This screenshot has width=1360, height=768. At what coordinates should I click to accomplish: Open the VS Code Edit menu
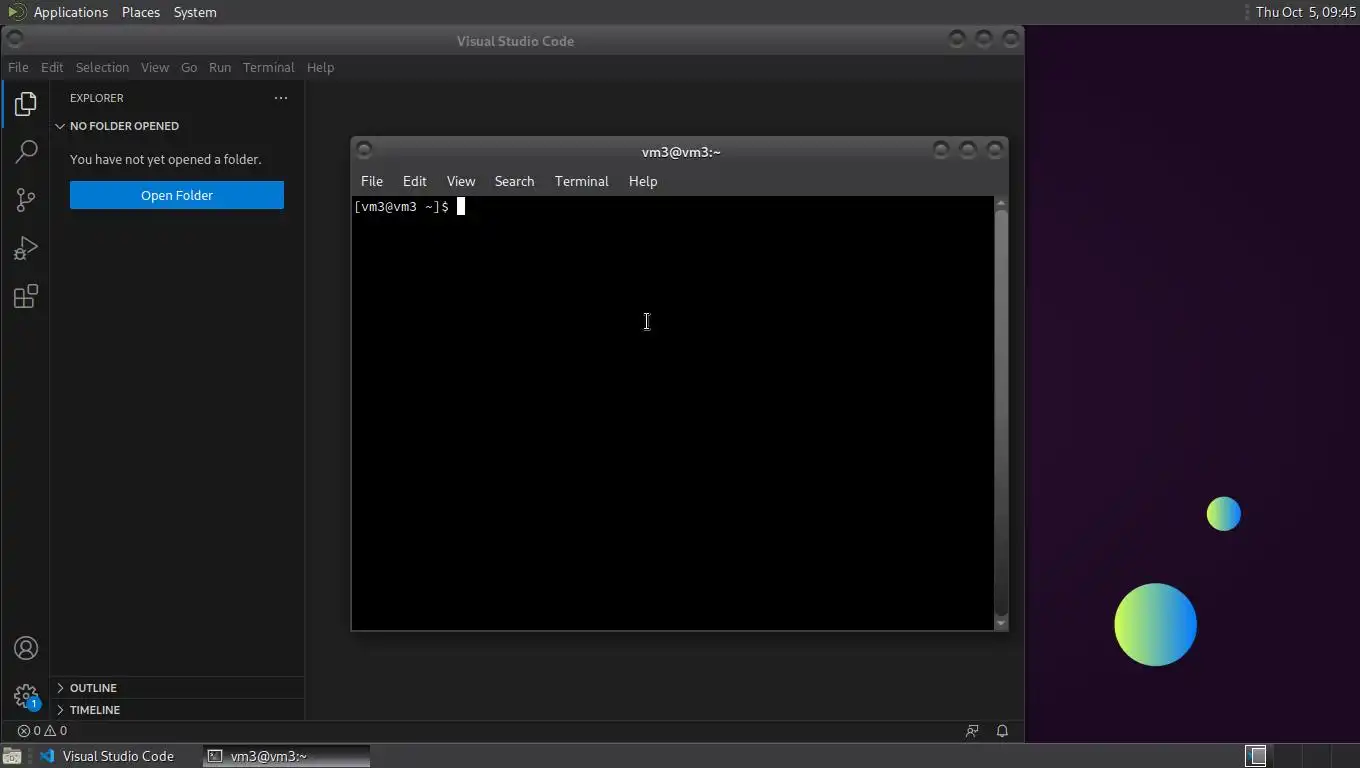(52, 67)
